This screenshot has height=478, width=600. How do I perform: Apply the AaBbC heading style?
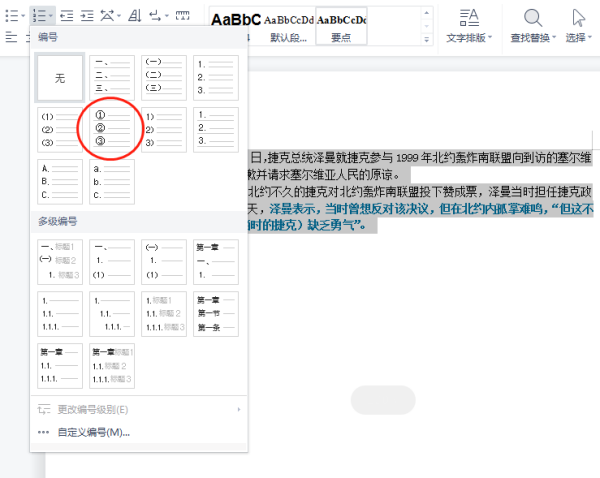point(236,26)
